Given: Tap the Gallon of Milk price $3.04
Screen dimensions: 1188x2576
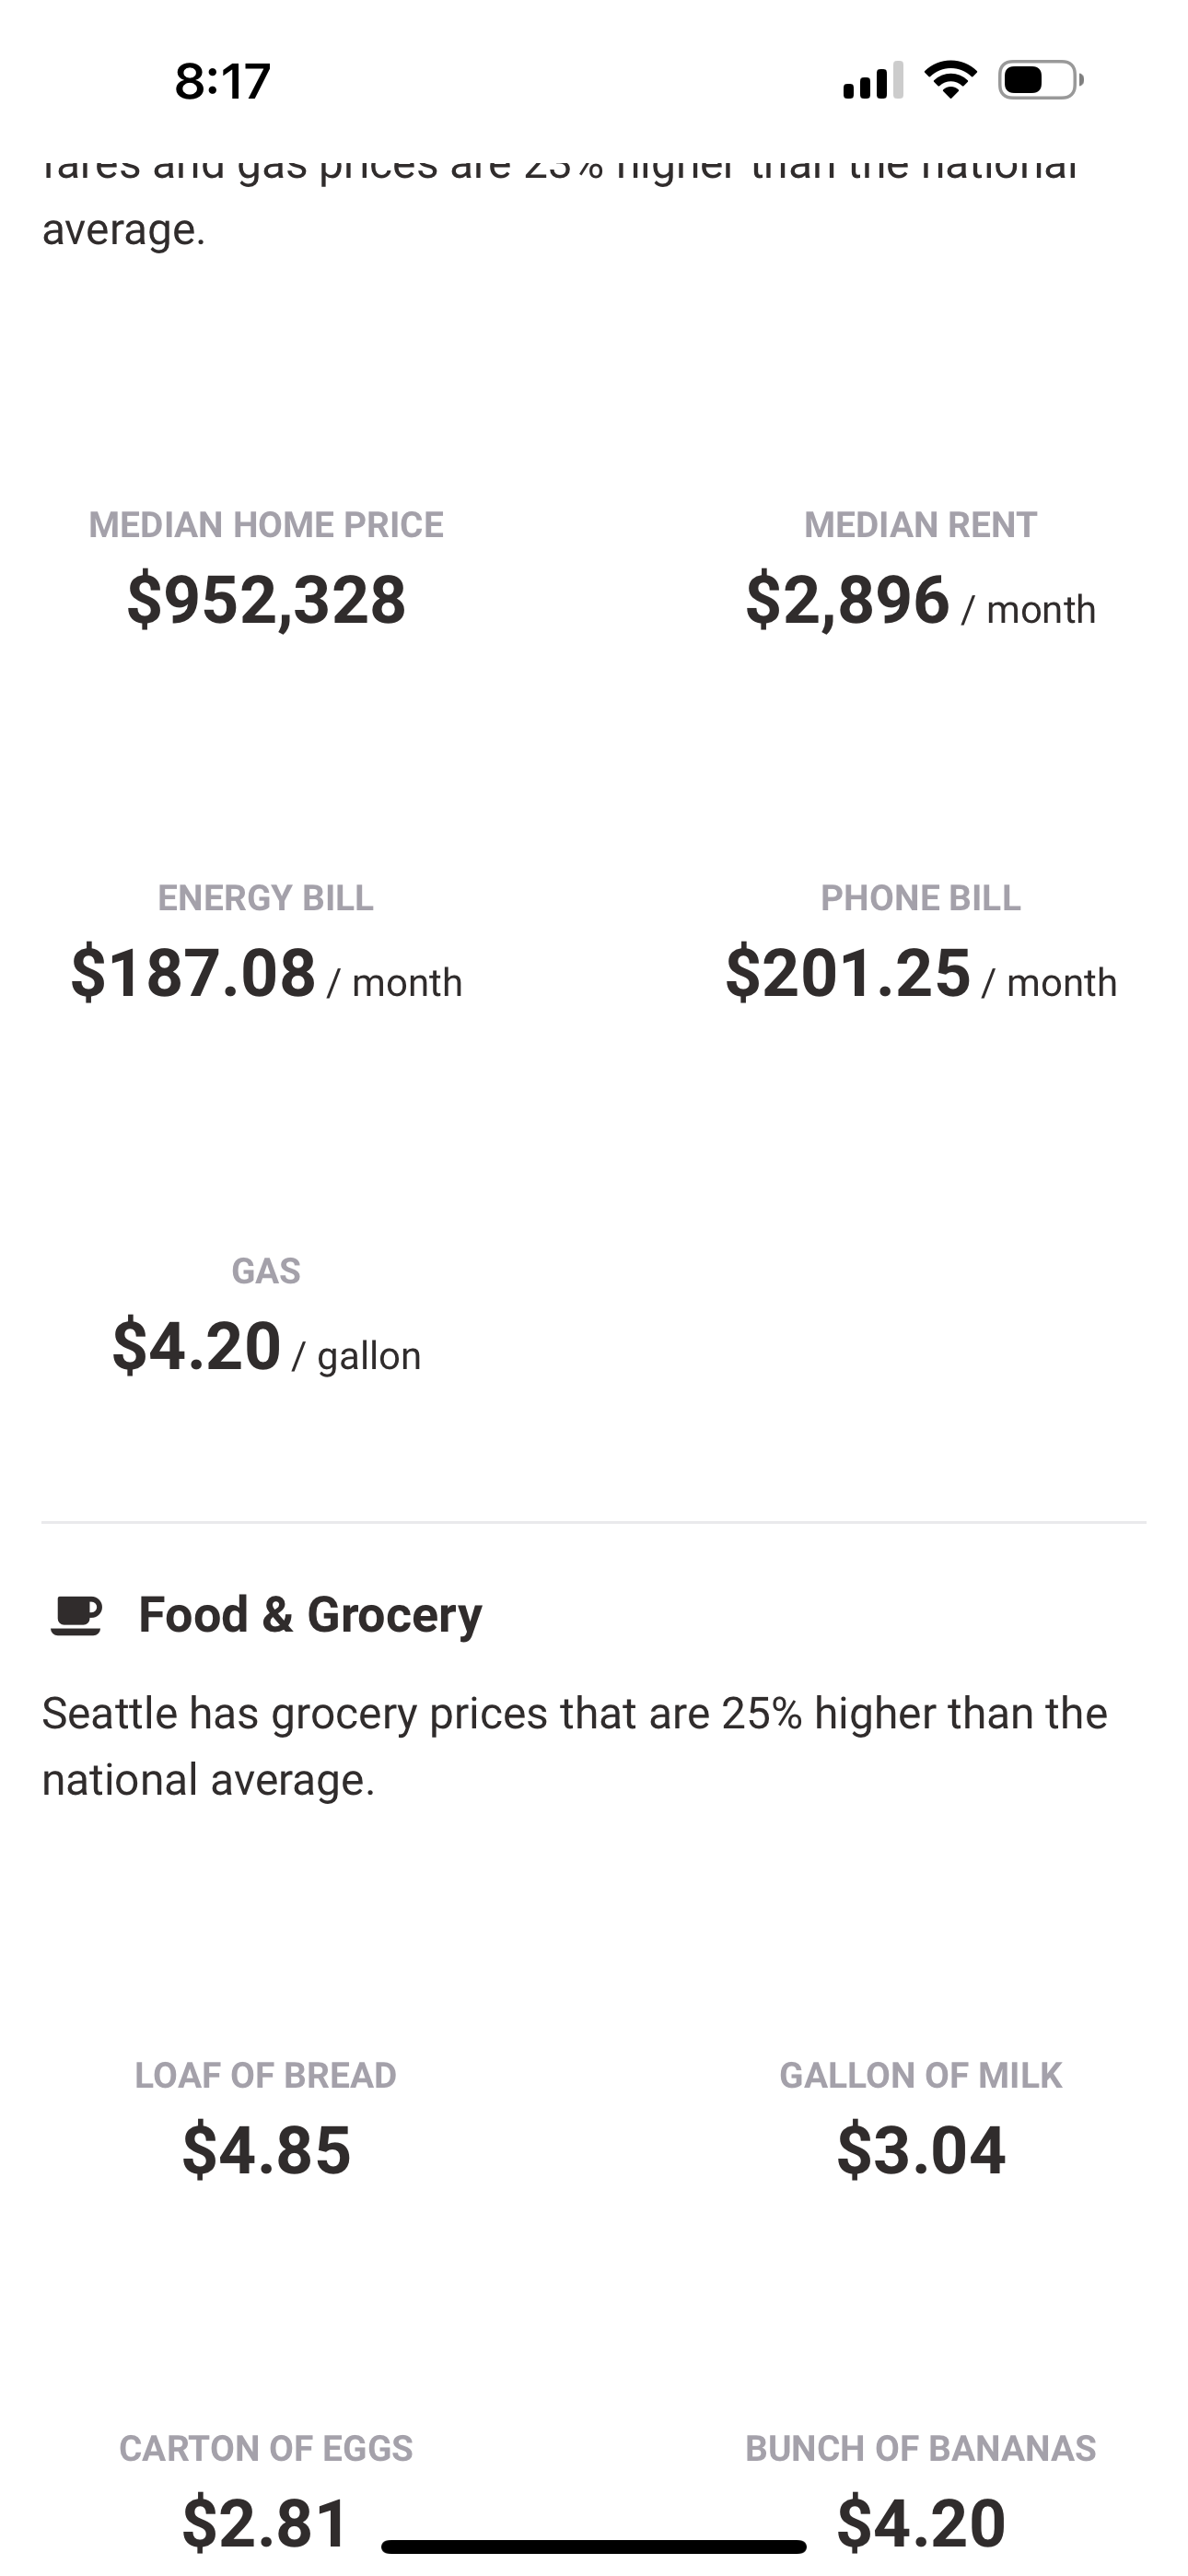Looking at the screenshot, I should [921, 2151].
